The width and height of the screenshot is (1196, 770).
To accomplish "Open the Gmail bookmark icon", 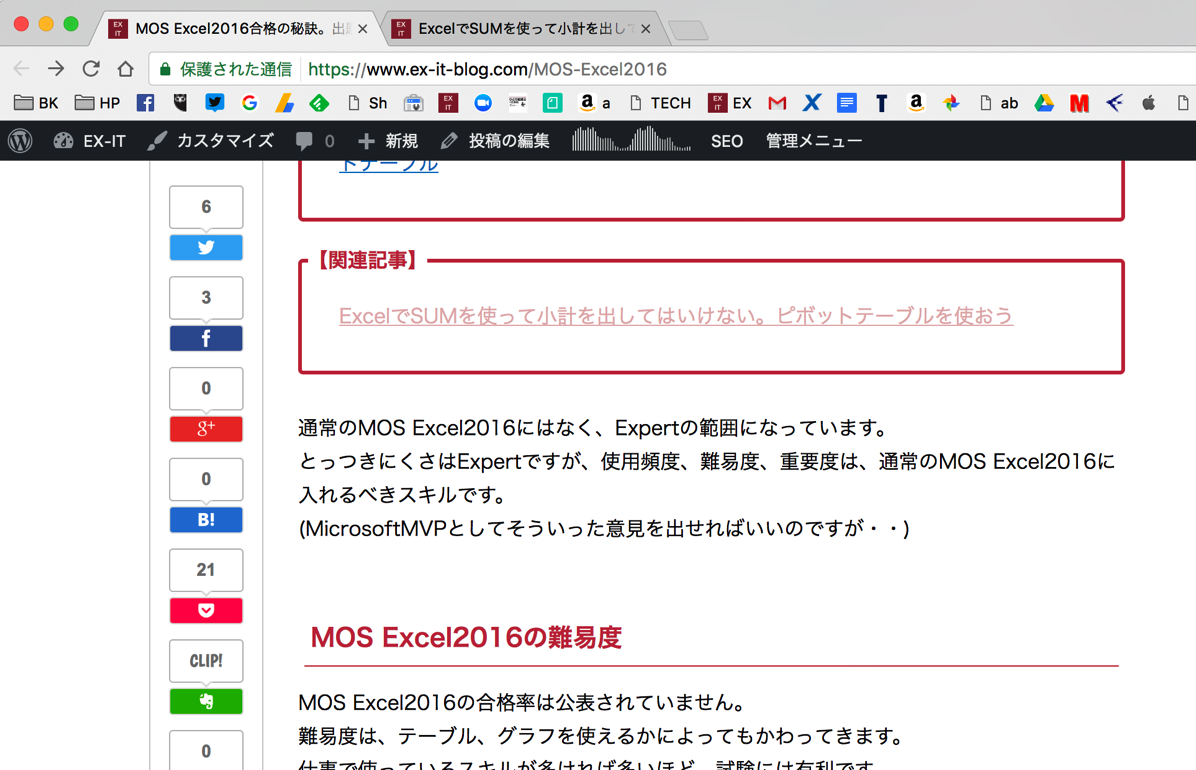I will 776,103.
